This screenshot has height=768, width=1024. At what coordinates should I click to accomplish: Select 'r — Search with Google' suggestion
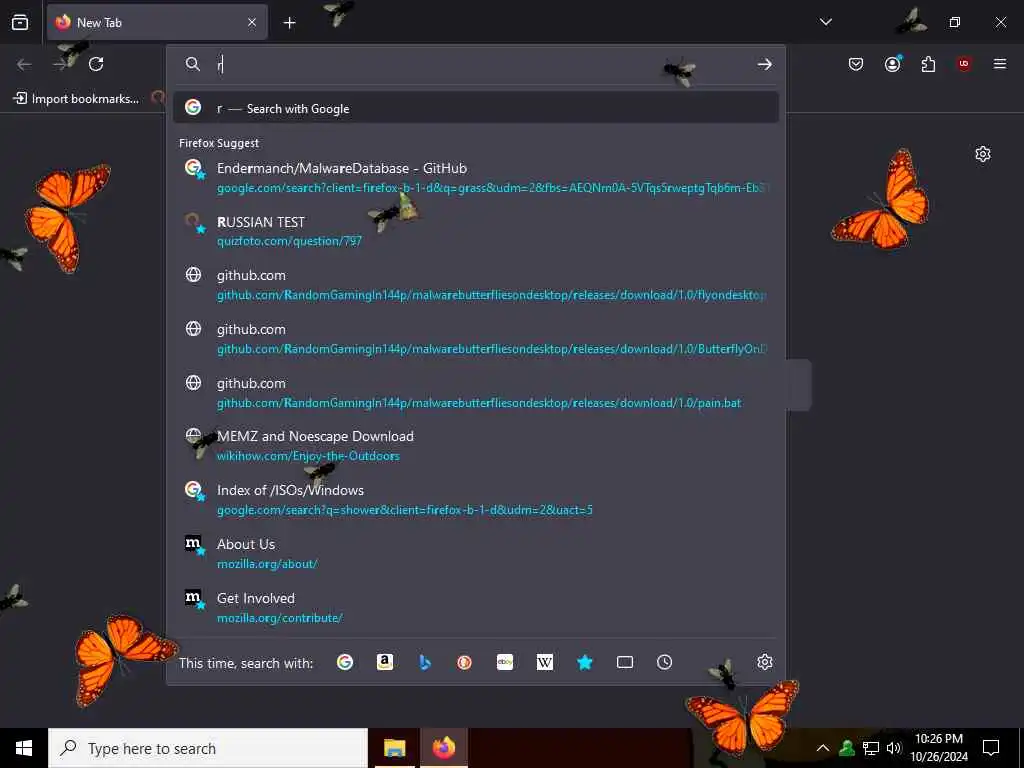(x=475, y=108)
